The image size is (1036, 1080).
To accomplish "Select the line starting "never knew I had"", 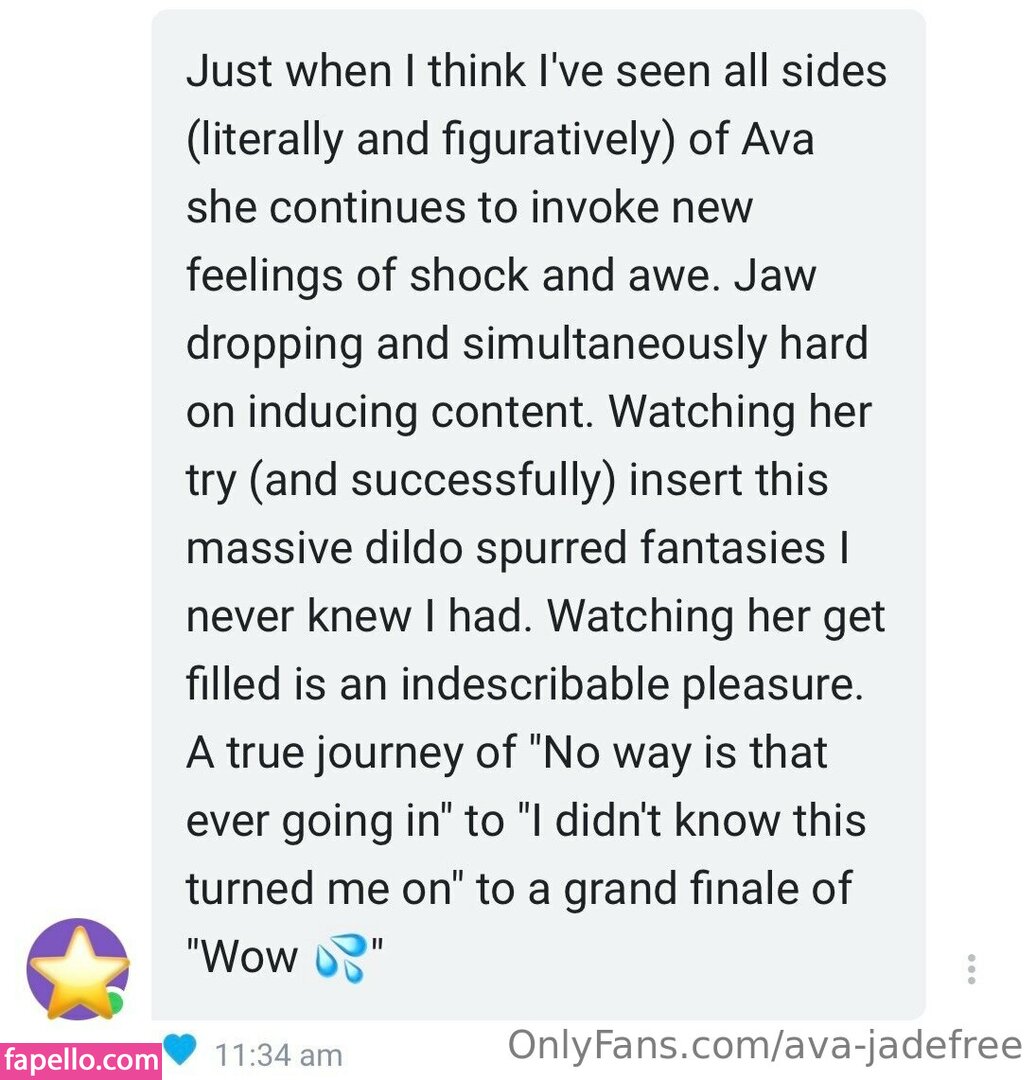I will point(535,616).
